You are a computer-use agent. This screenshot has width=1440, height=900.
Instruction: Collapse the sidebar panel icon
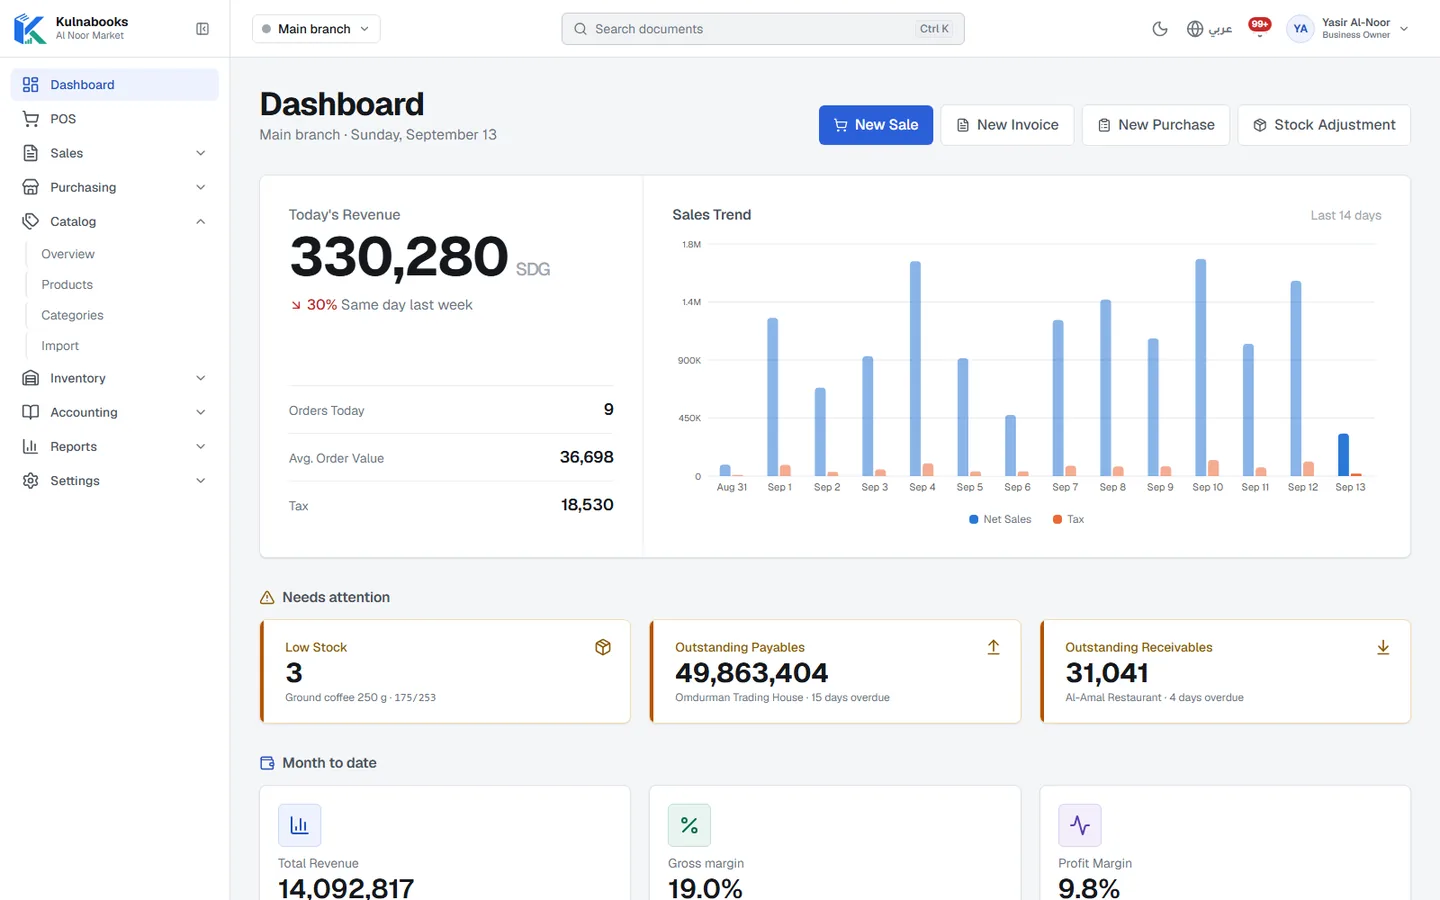202,29
